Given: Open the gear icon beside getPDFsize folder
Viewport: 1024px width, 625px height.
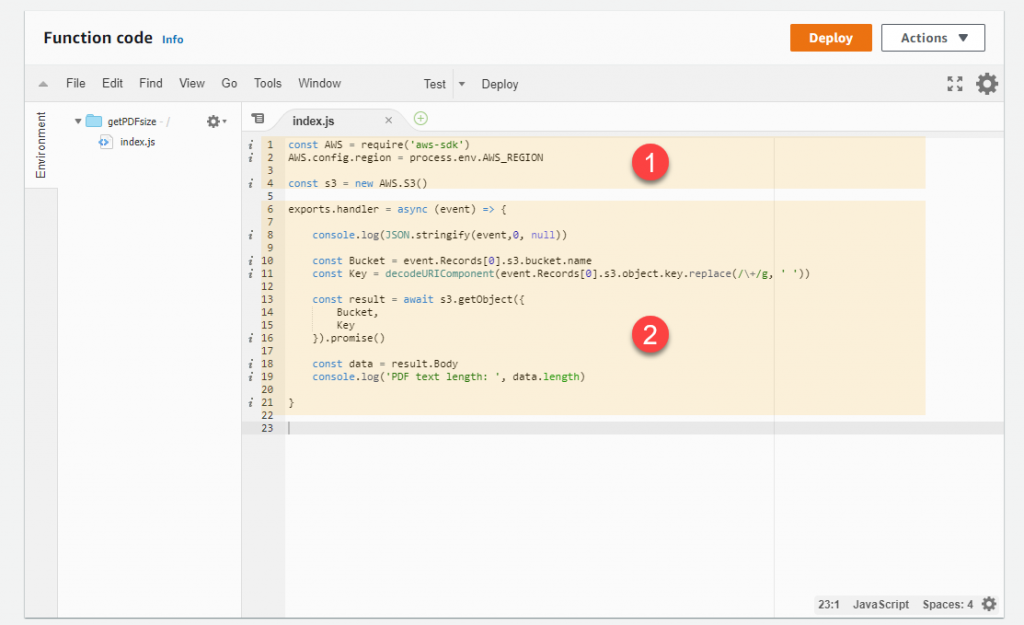Looking at the screenshot, I should coord(214,120).
